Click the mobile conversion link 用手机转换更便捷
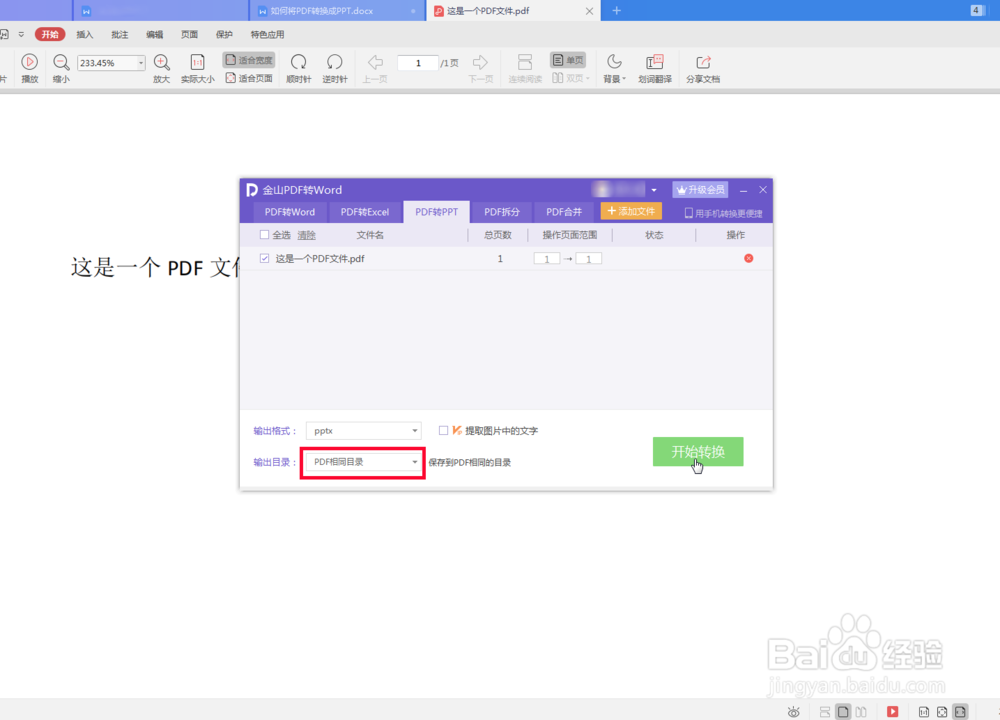 [x=723, y=213]
